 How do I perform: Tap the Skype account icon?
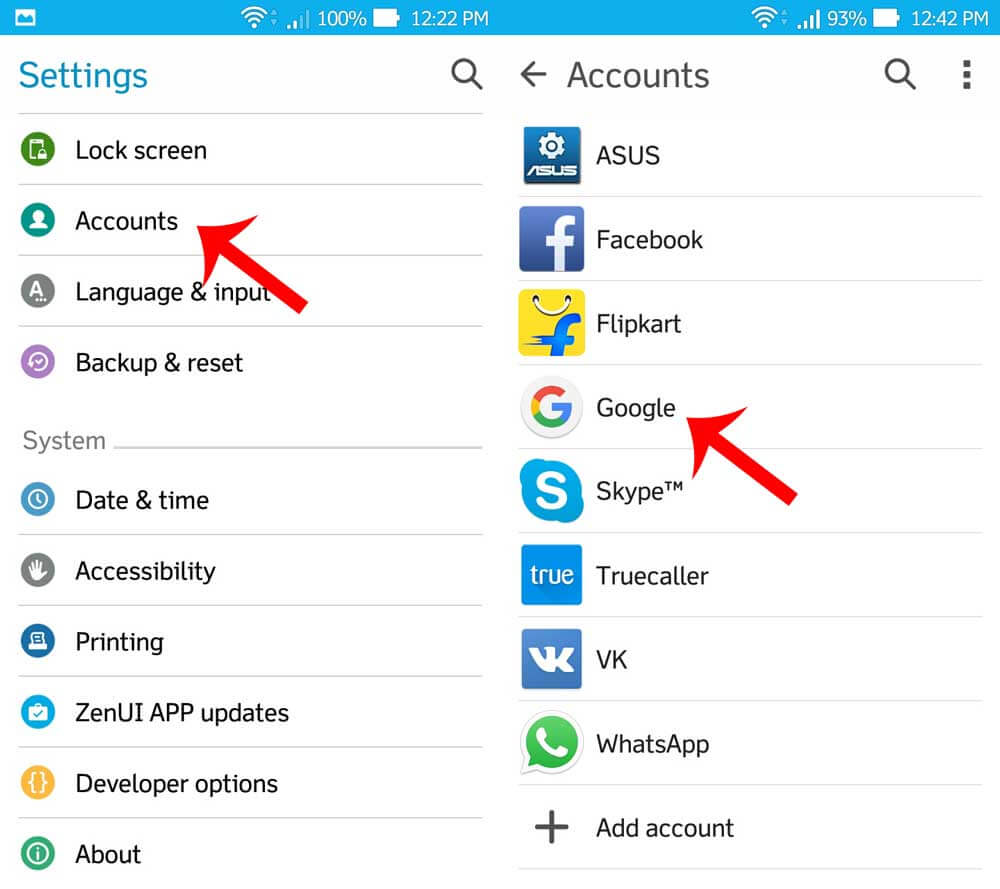[551, 492]
